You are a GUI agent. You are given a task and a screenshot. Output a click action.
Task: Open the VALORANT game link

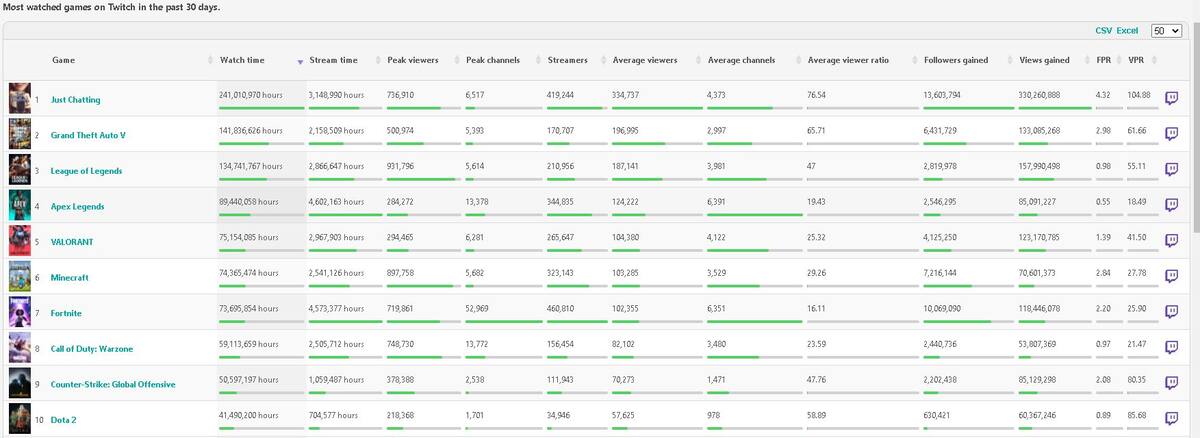coord(71,242)
